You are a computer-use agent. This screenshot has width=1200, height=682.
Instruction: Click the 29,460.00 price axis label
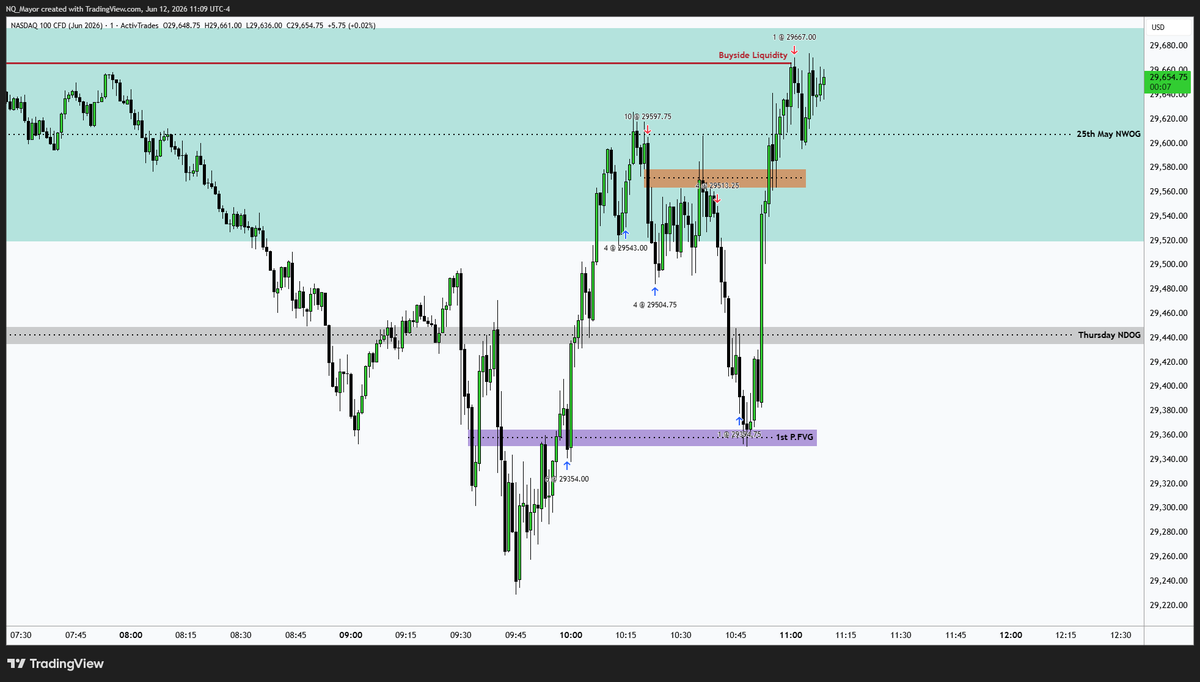pos(1168,313)
